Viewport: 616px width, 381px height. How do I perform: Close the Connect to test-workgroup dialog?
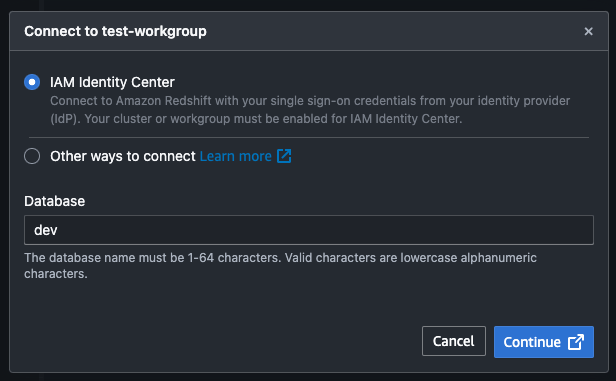tap(588, 31)
